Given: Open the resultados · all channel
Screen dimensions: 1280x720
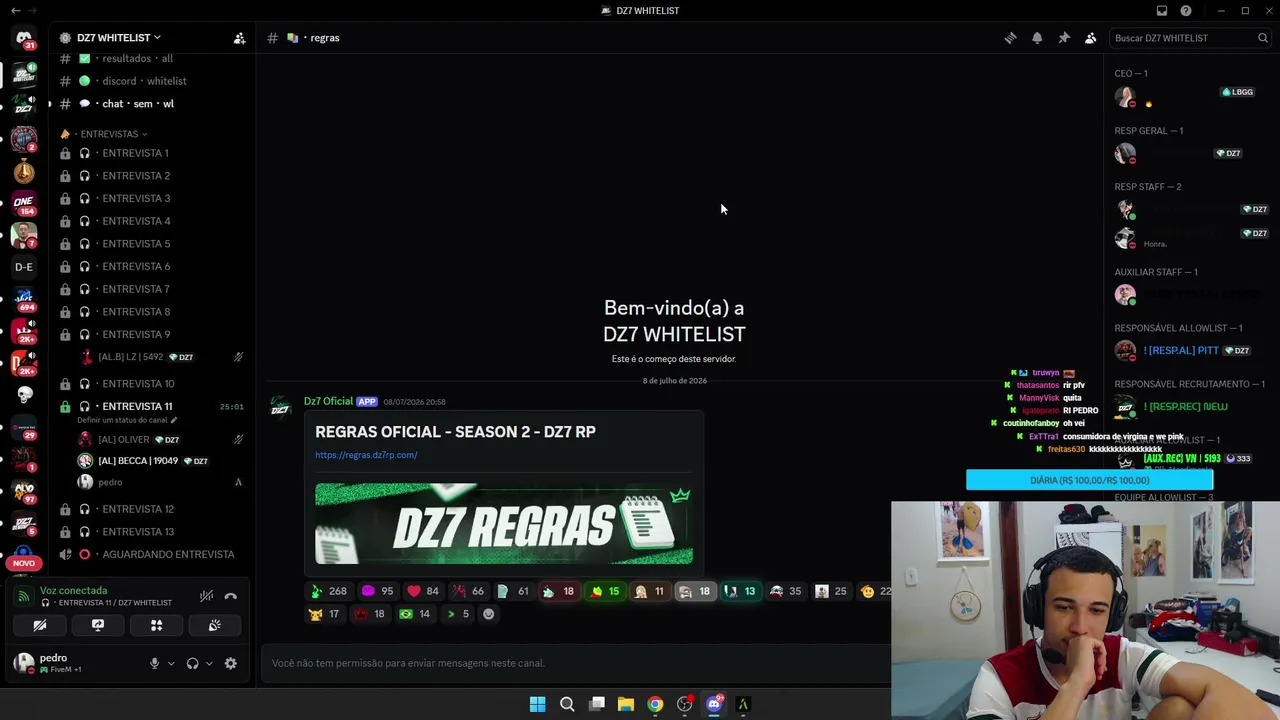Looking at the screenshot, I should (x=150, y=58).
